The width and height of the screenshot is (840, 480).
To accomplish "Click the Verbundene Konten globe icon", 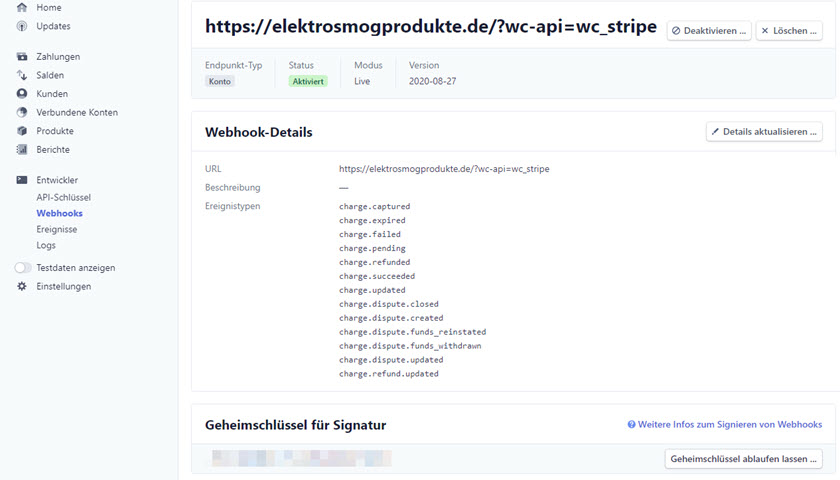I will click(x=21, y=112).
